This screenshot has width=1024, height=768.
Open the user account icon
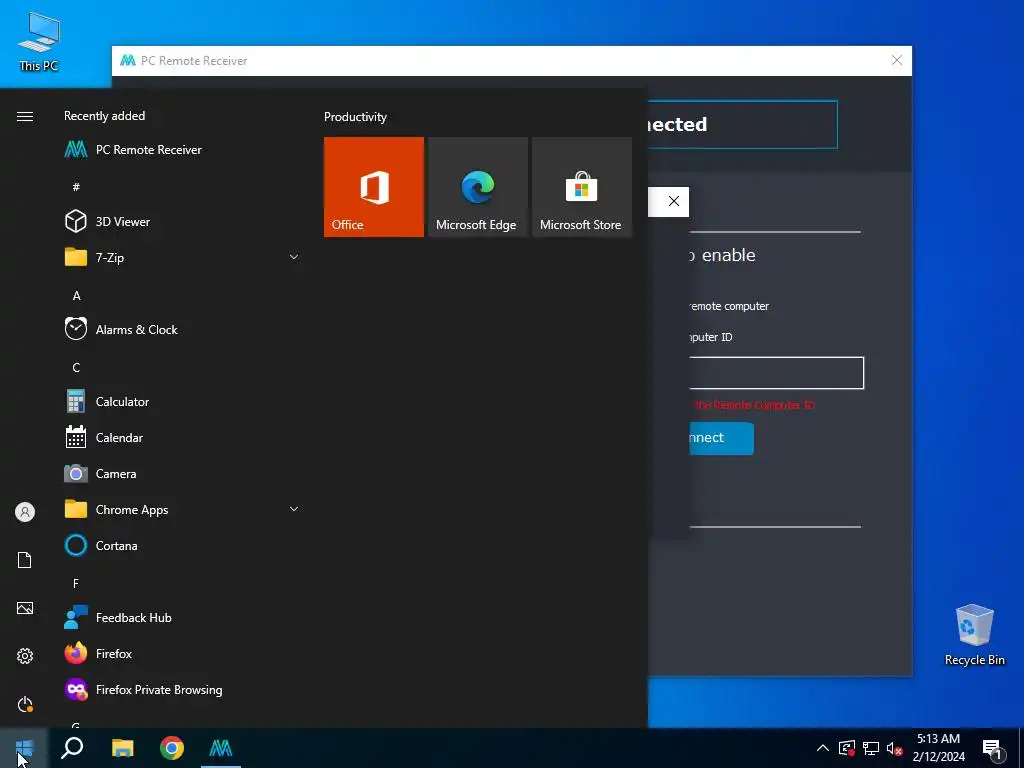tap(25, 512)
